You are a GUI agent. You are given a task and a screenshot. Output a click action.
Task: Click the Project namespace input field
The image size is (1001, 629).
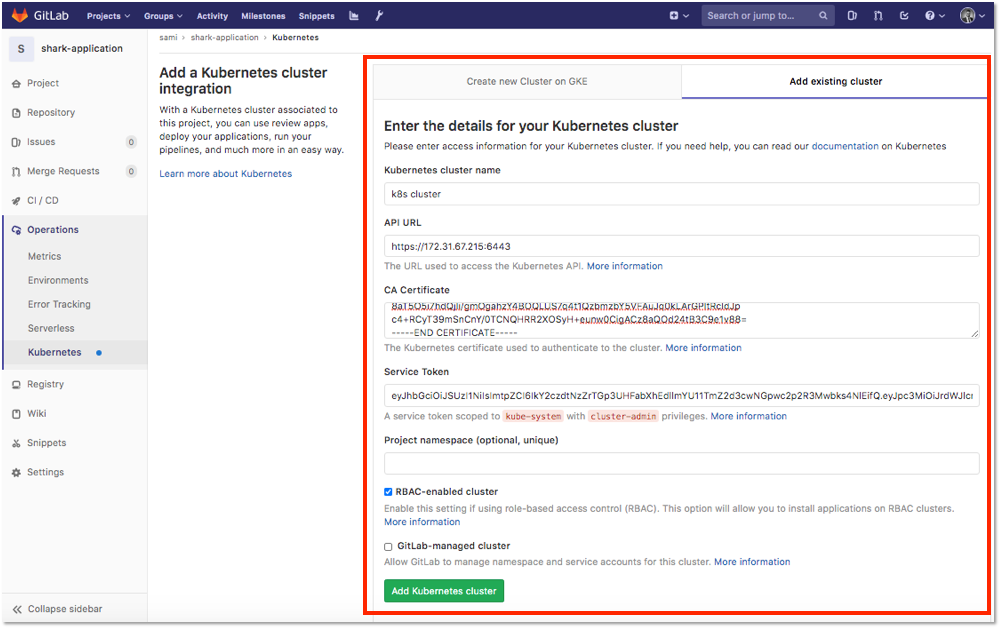682,464
